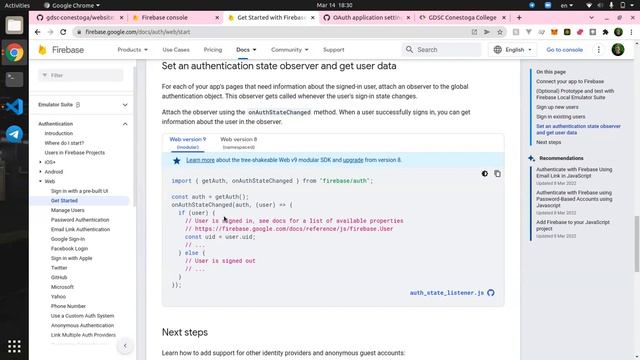Switch to OAuth application settings tab
Screen dimensions: 640x360
pos(367,18)
